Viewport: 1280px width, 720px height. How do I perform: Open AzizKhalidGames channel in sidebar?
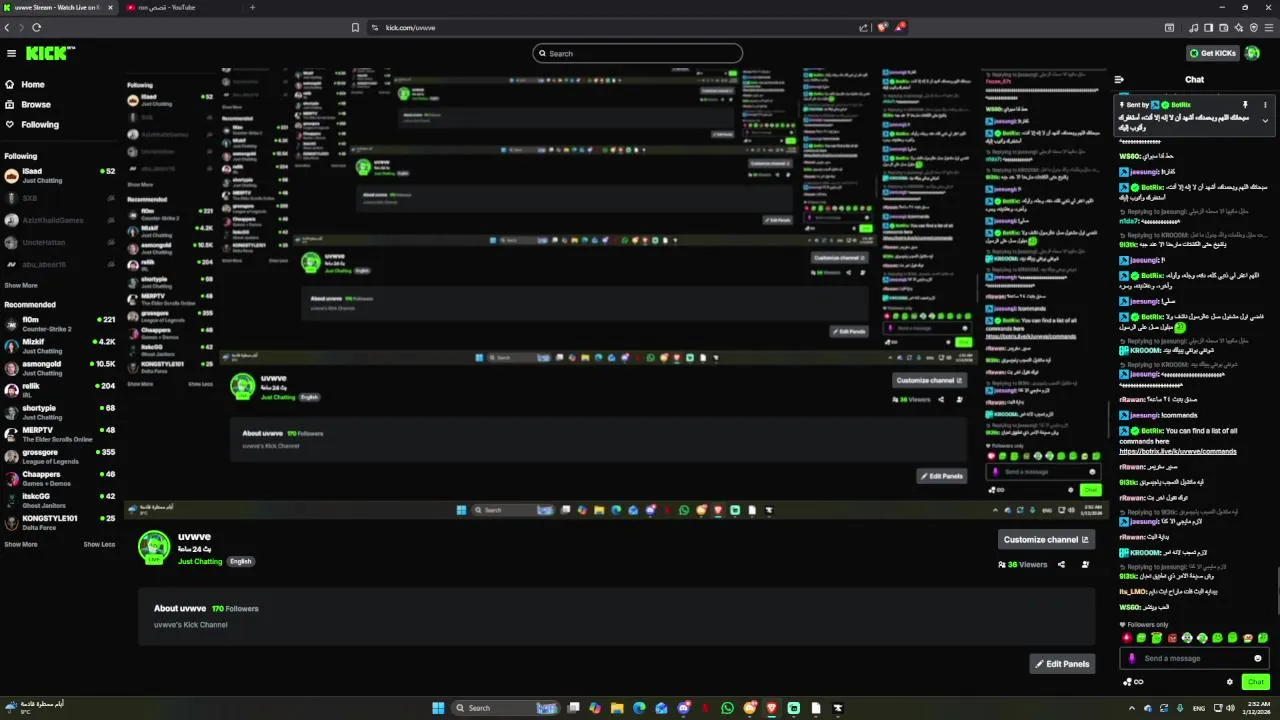point(60,220)
